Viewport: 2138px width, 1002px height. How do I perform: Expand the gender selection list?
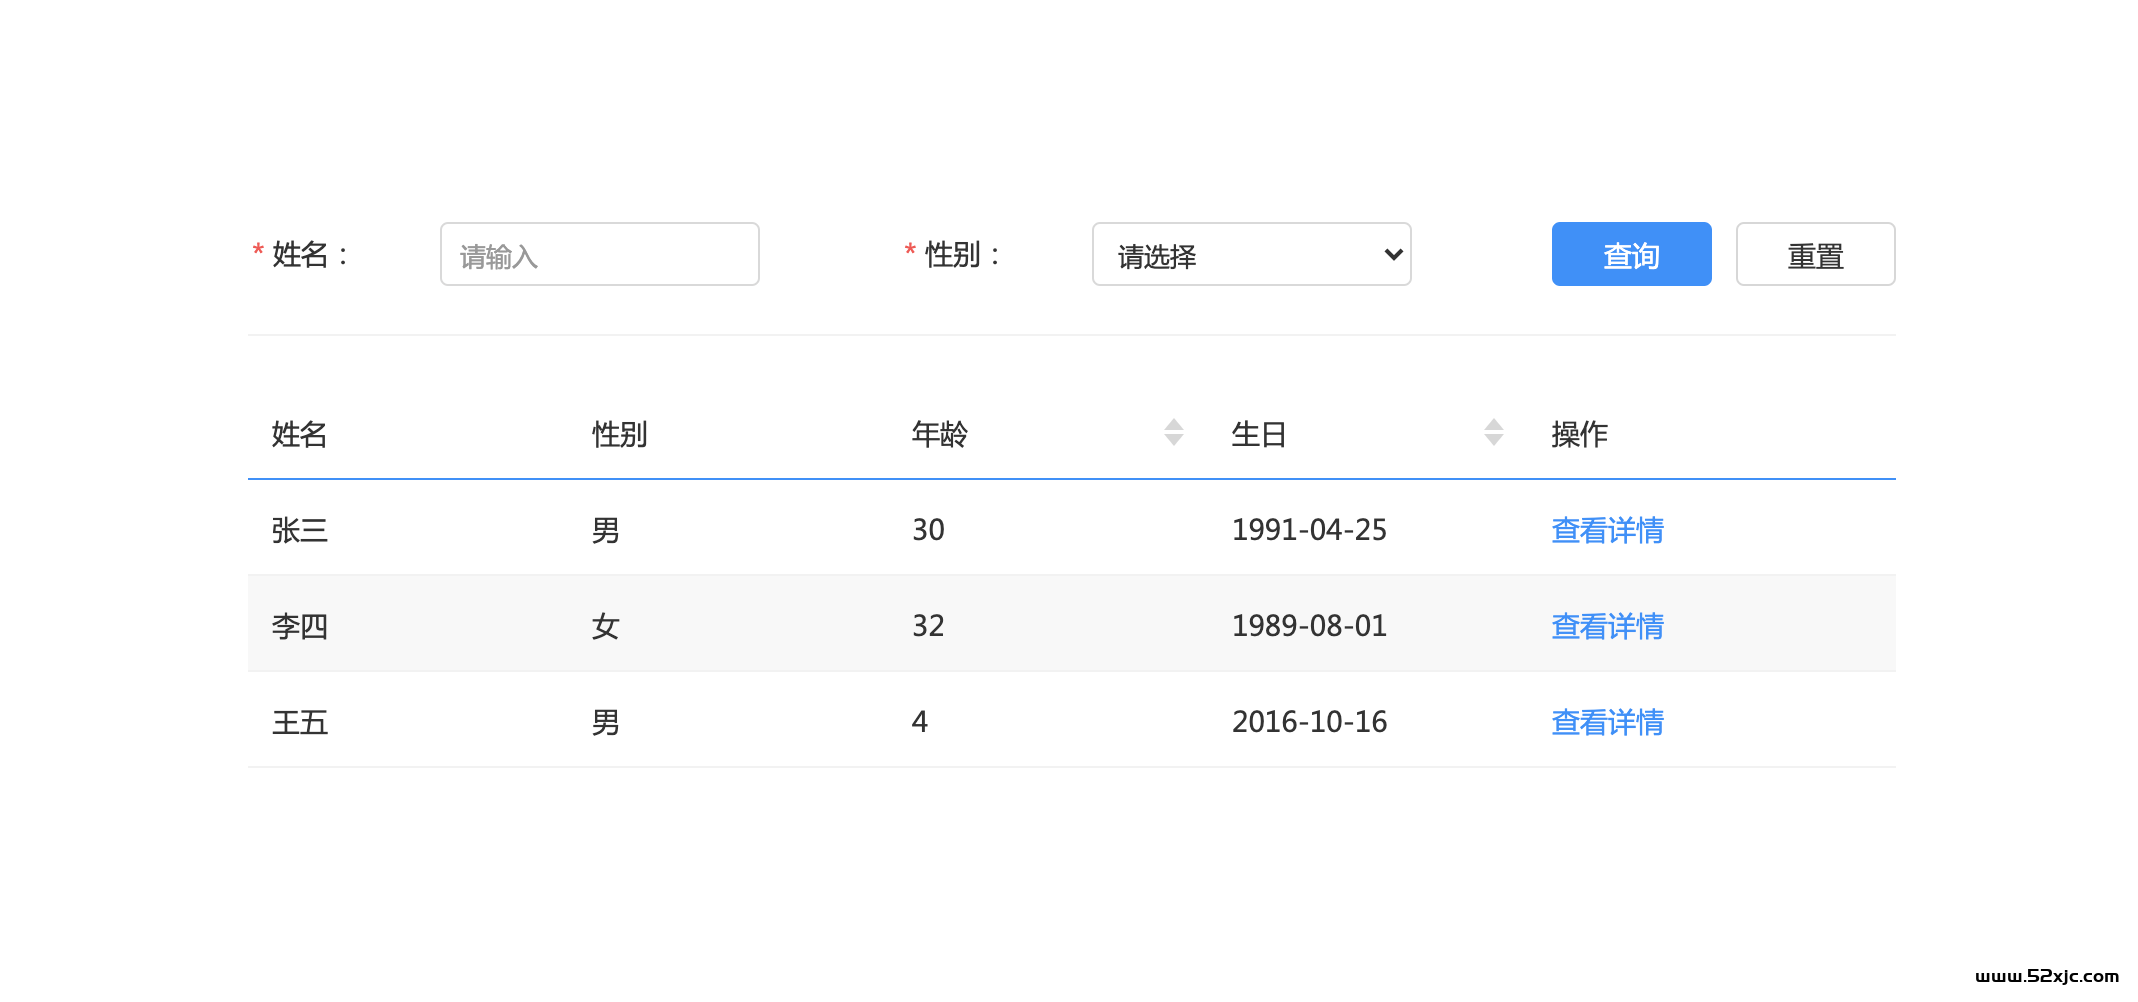1251,255
